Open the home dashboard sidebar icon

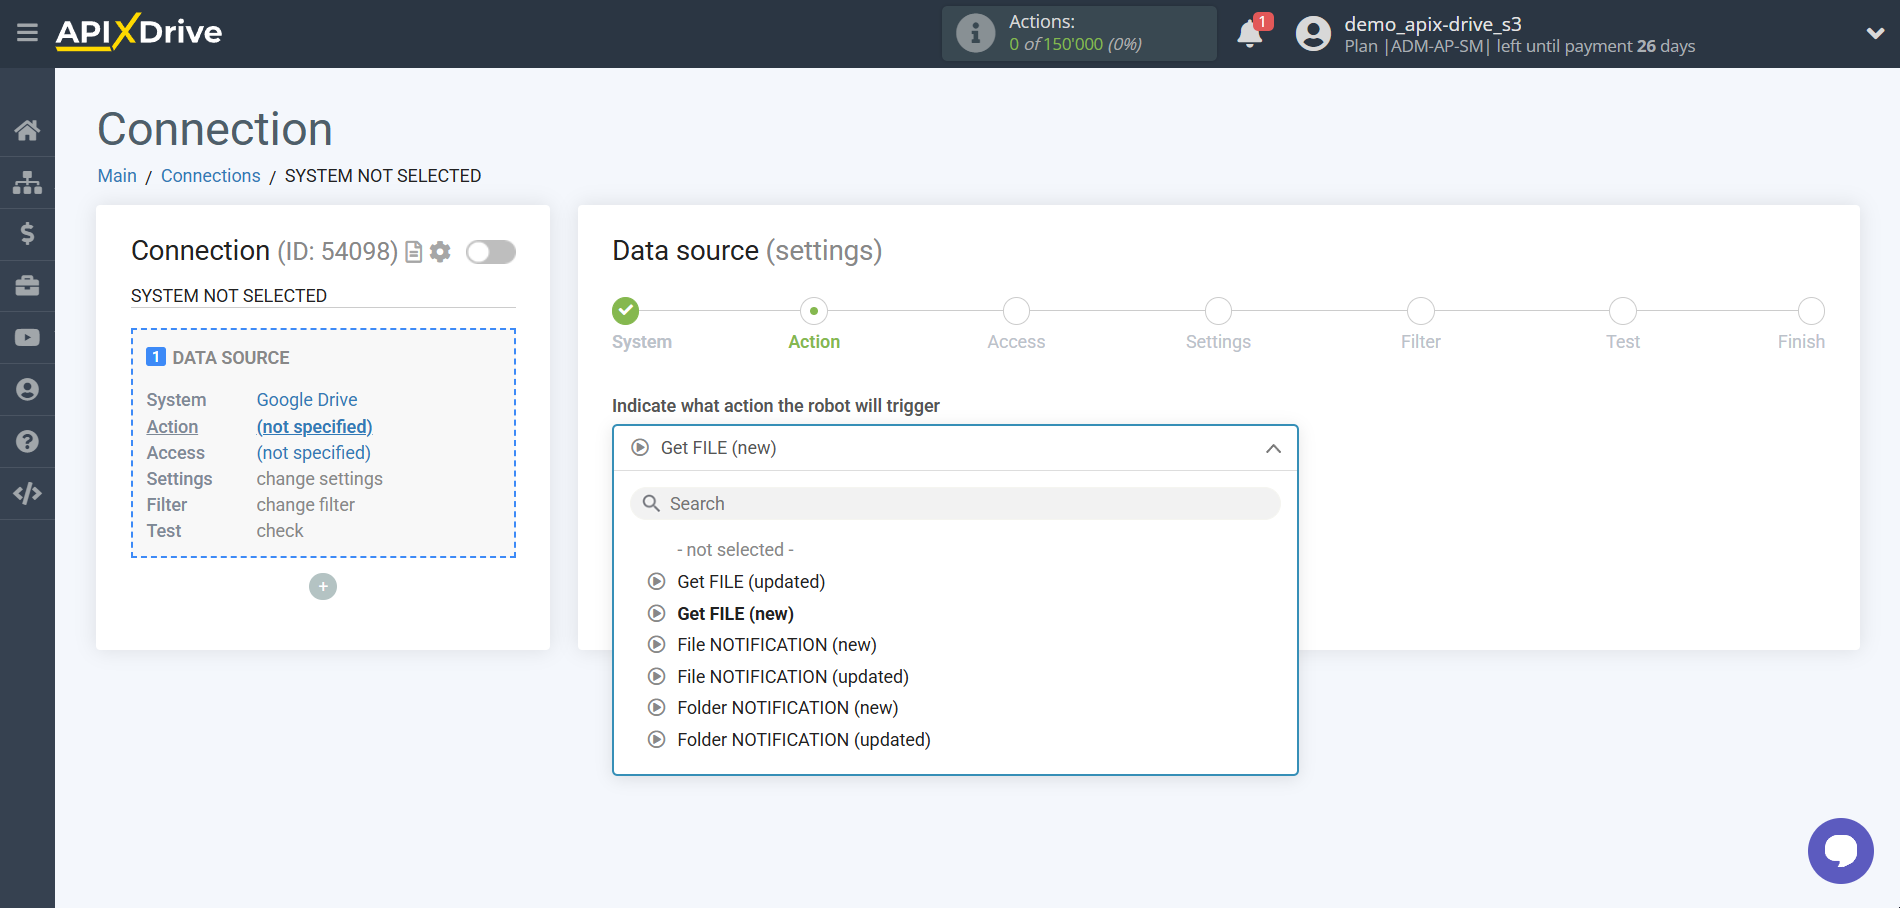[x=27, y=130]
